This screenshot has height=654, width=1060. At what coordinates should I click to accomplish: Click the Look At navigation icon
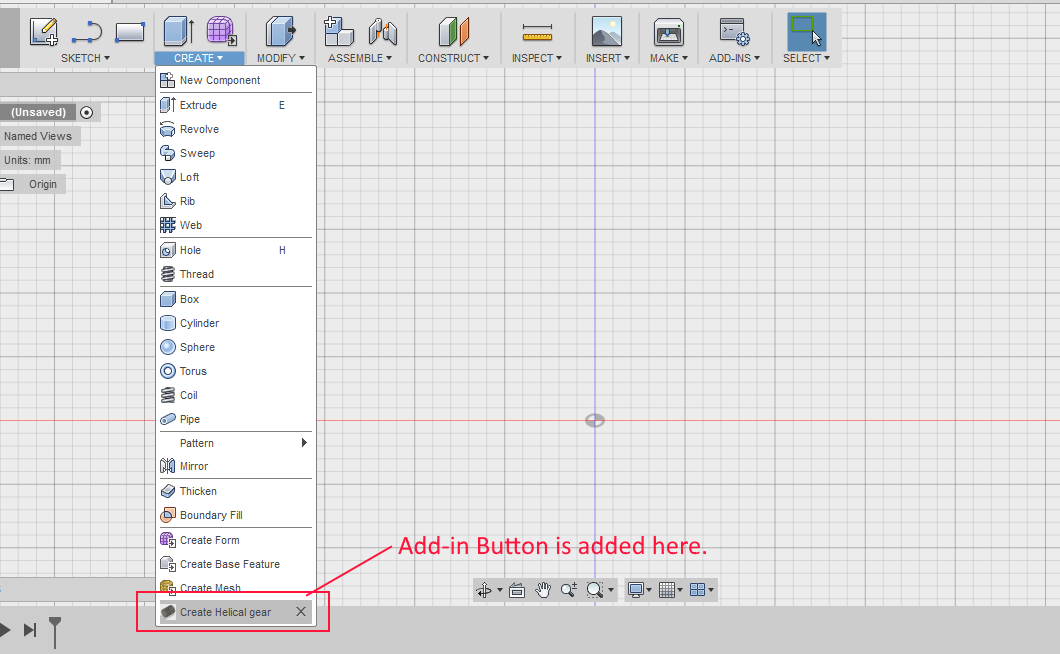[517, 590]
